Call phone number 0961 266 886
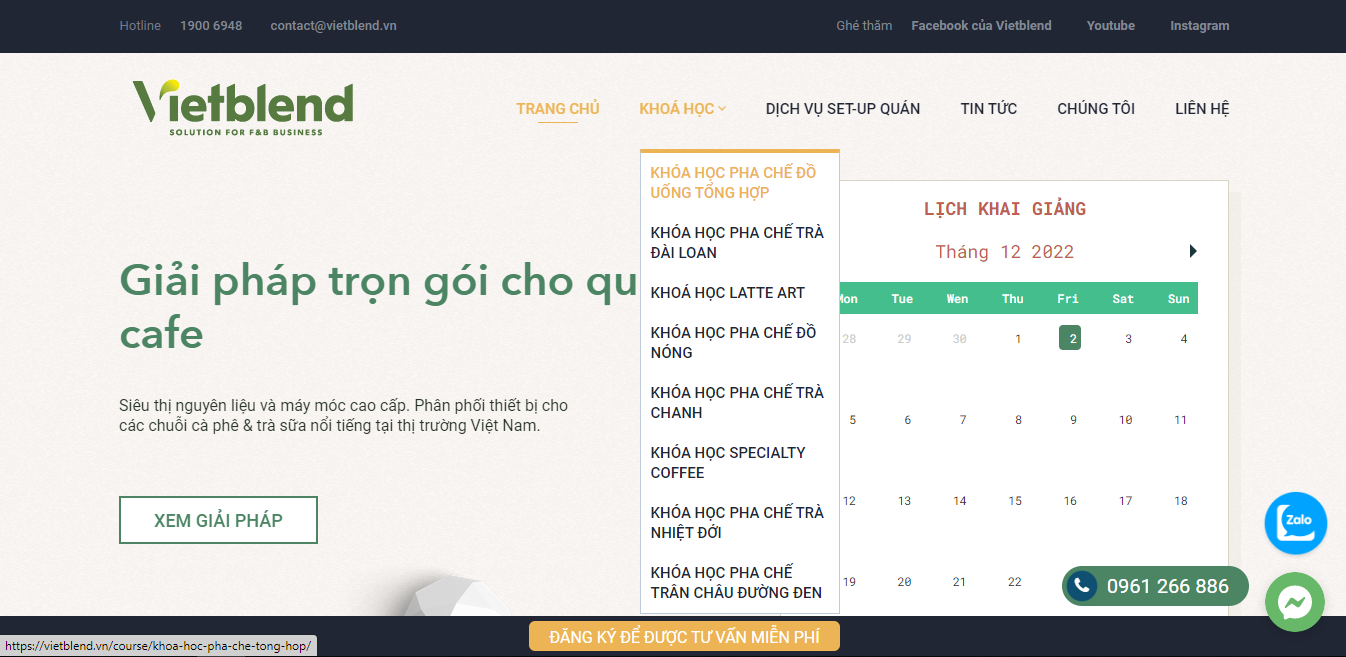 pos(1155,586)
